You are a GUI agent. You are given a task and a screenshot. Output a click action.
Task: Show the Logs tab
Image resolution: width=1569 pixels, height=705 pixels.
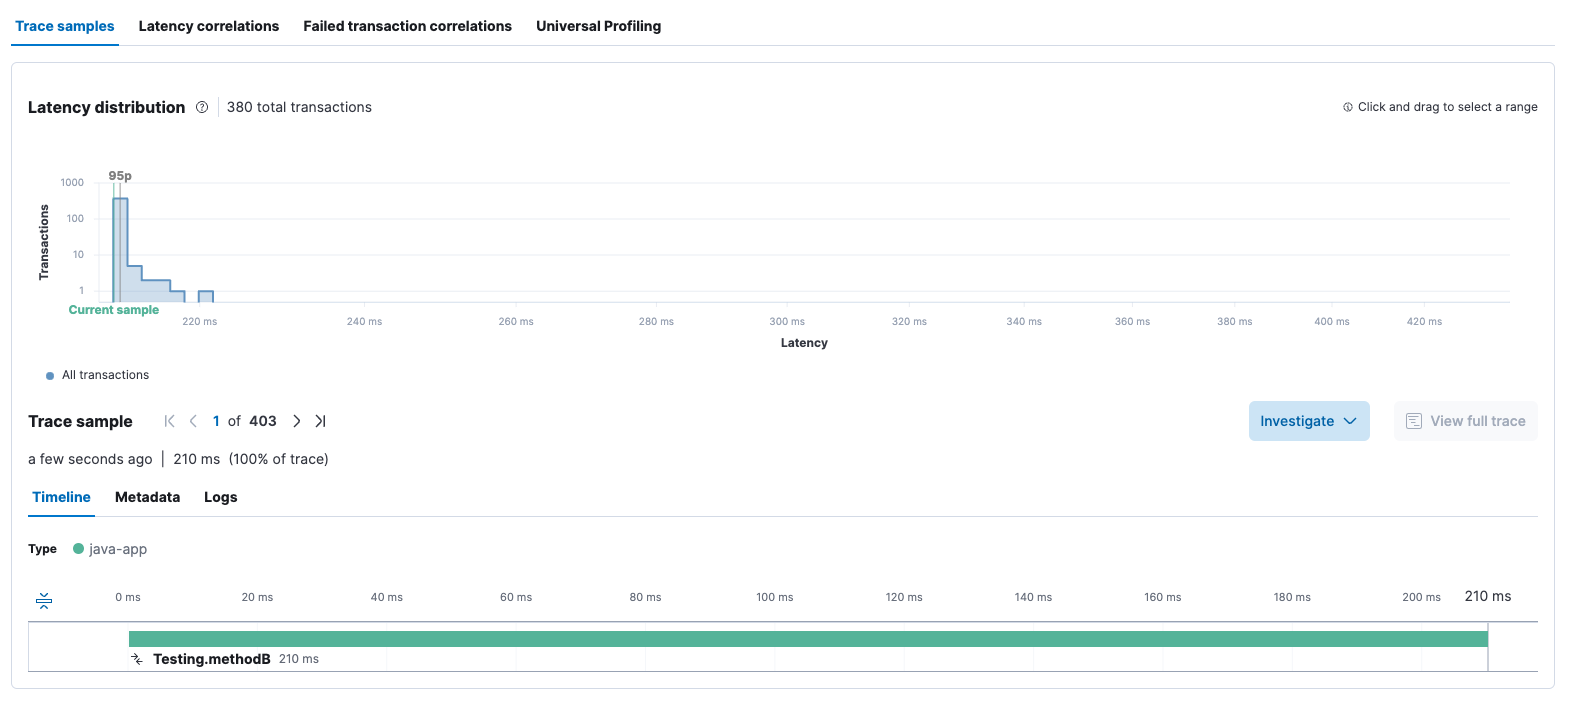(220, 497)
